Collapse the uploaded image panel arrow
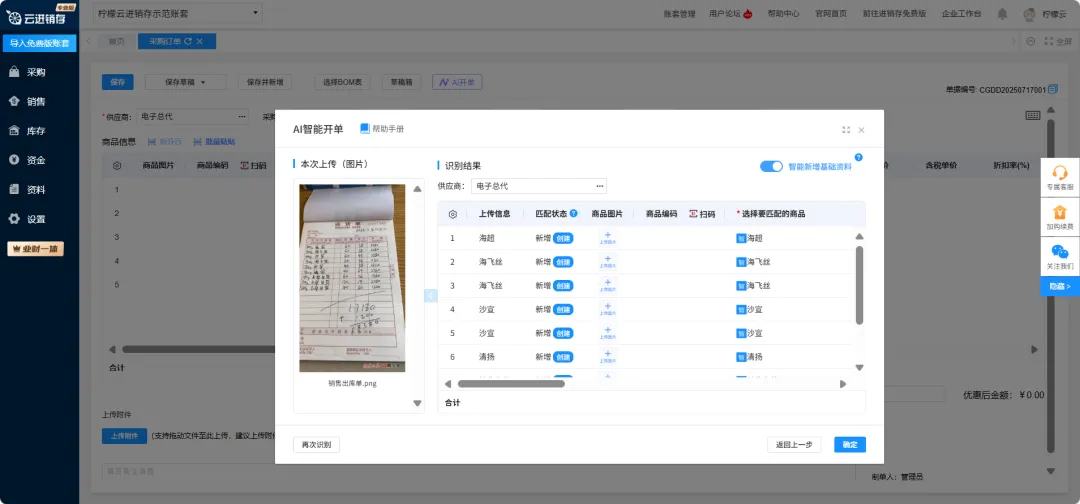The height and width of the screenshot is (504, 1080). [430, 295]
